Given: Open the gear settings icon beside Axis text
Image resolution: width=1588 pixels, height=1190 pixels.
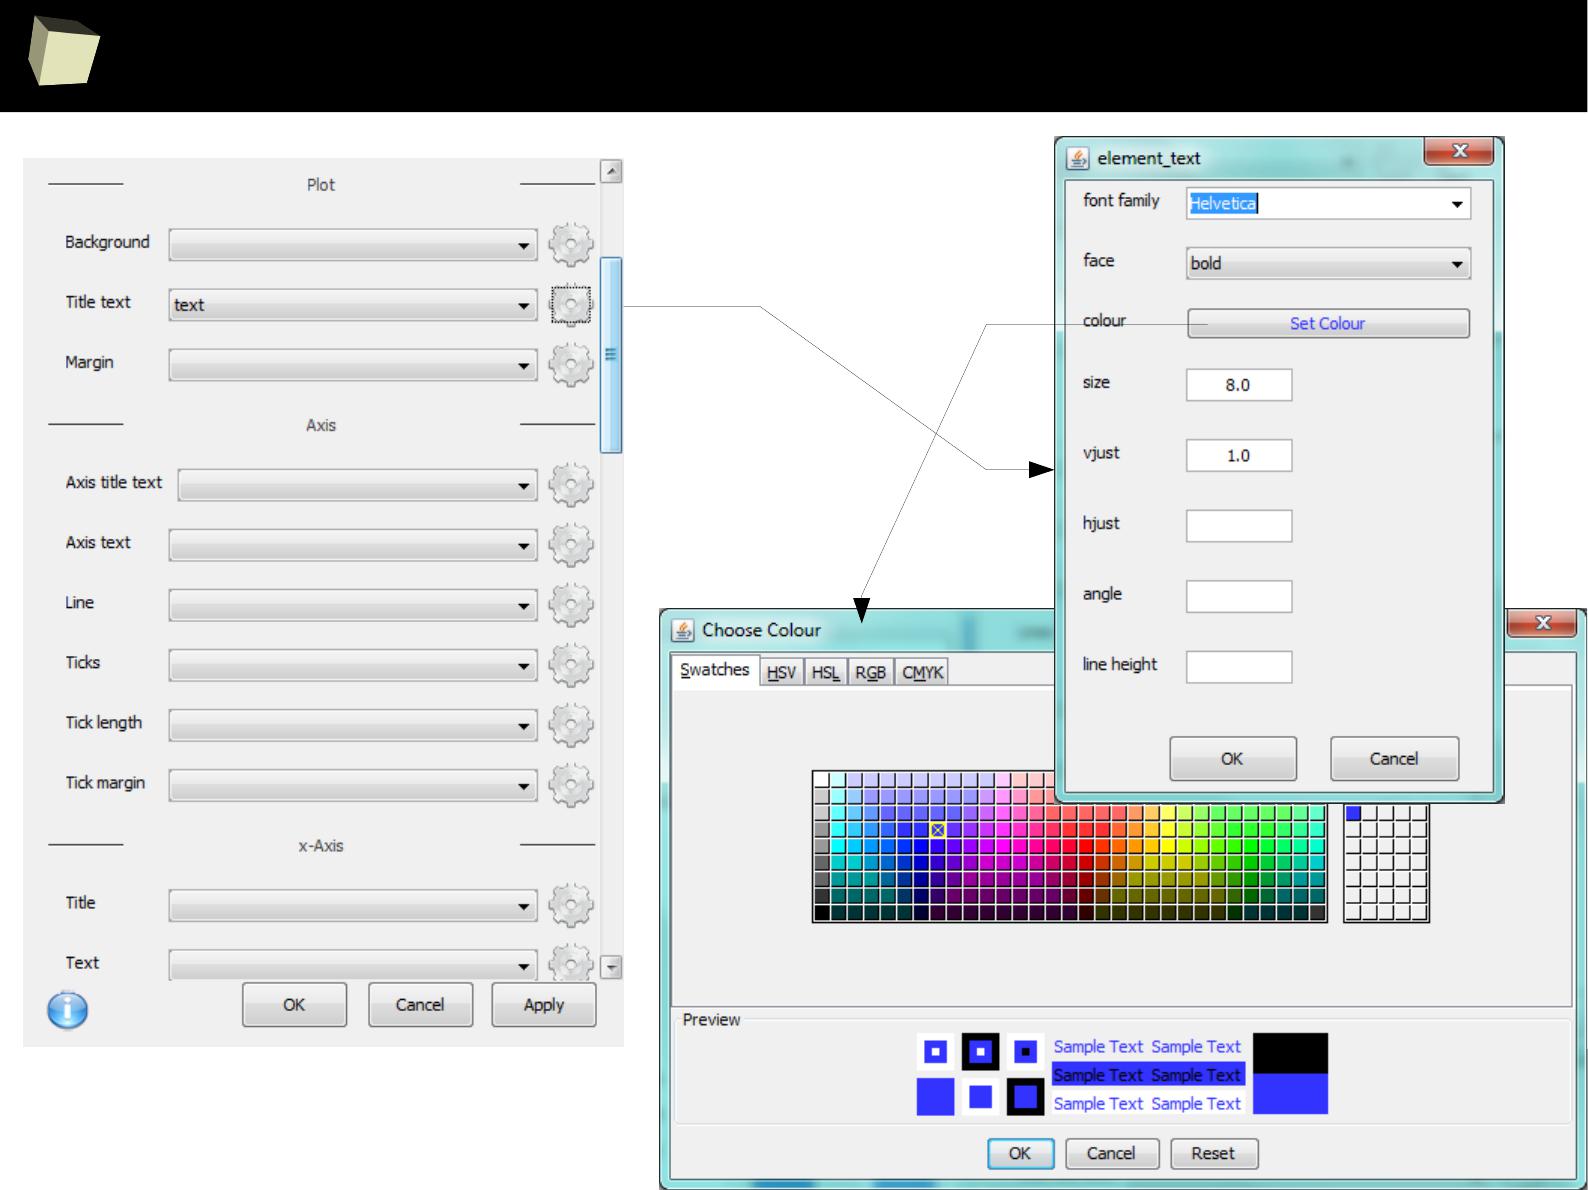Looking at the screenshot, I should pyautogui.click(x=571, y=545).
